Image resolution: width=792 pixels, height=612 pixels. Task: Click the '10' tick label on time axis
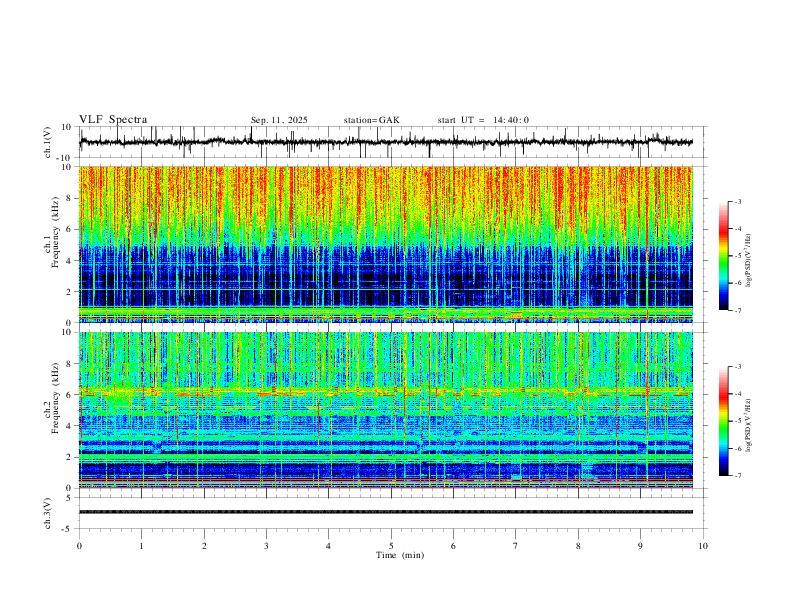click(703, 546)
